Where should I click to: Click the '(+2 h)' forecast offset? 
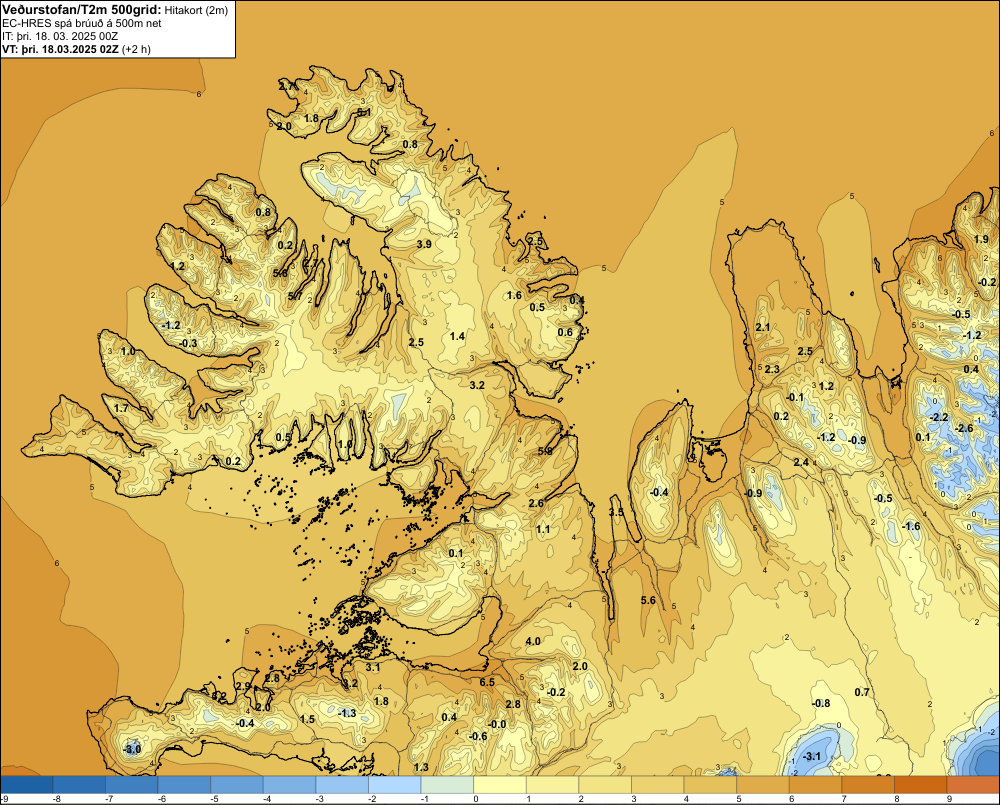coord(136,49)
